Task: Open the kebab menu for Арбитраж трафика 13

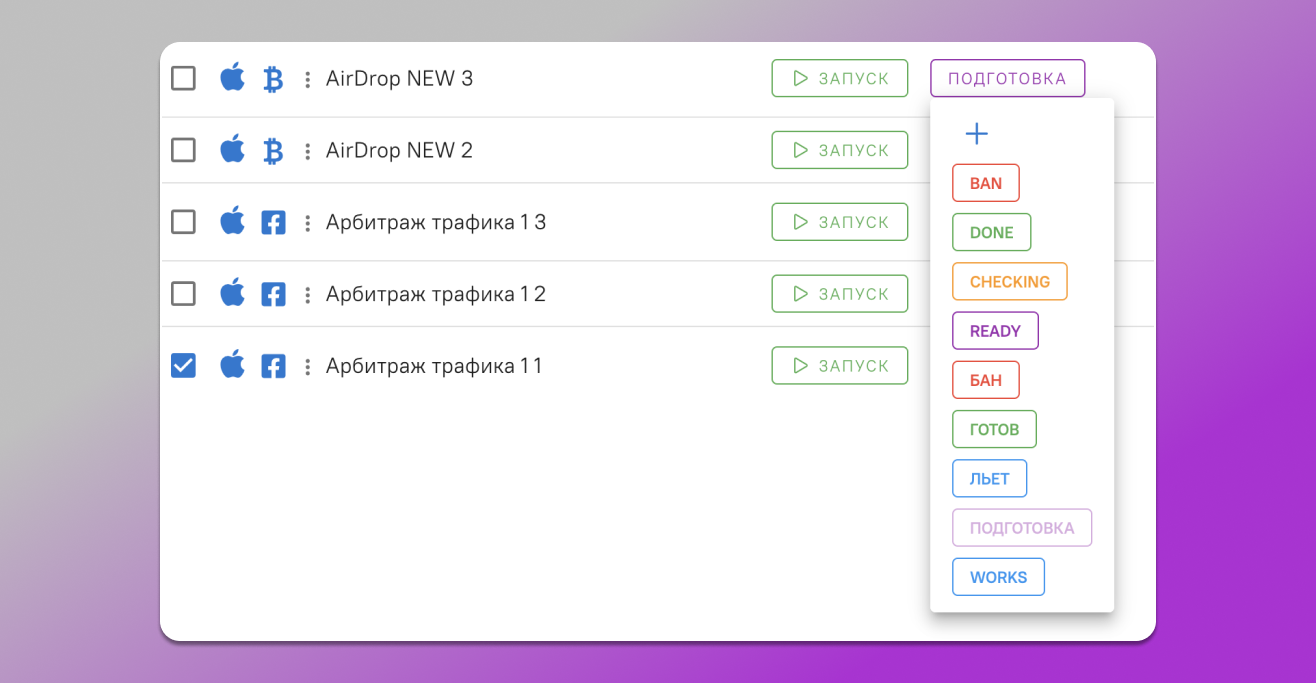Action: point(307,222)
